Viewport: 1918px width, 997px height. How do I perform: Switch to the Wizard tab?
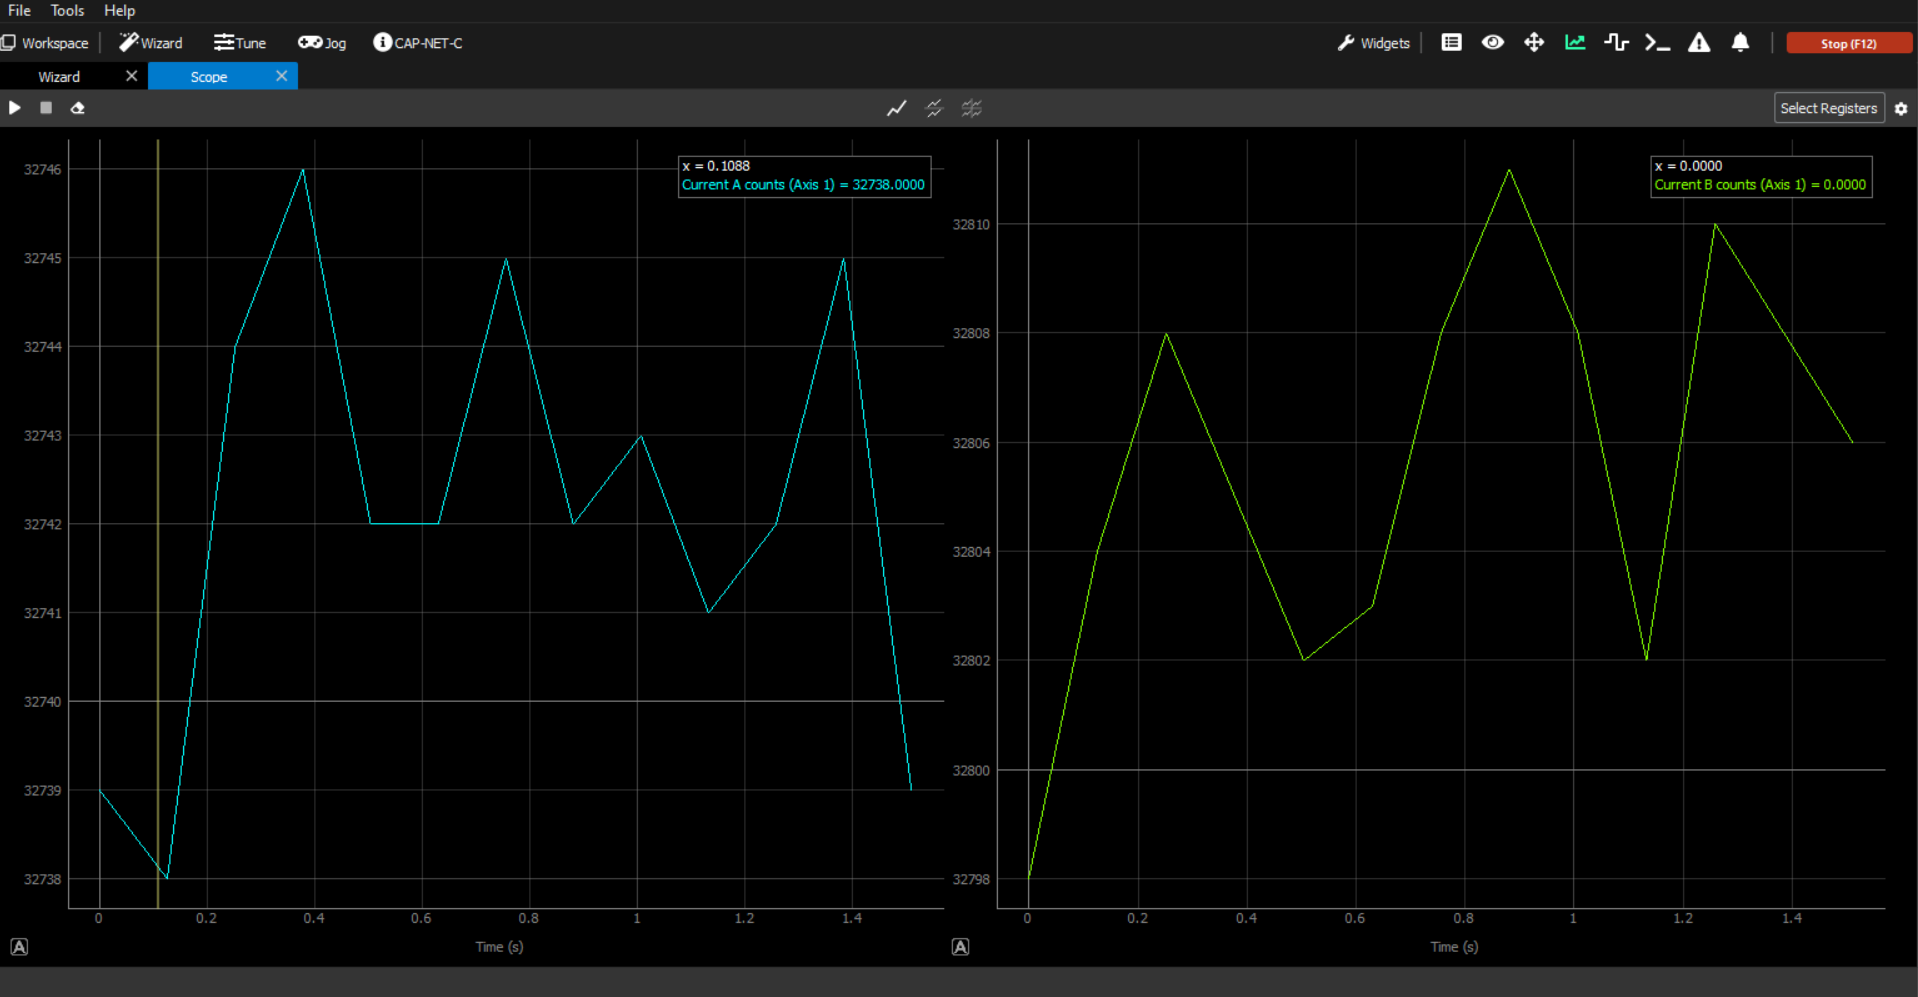coord(59,77)
